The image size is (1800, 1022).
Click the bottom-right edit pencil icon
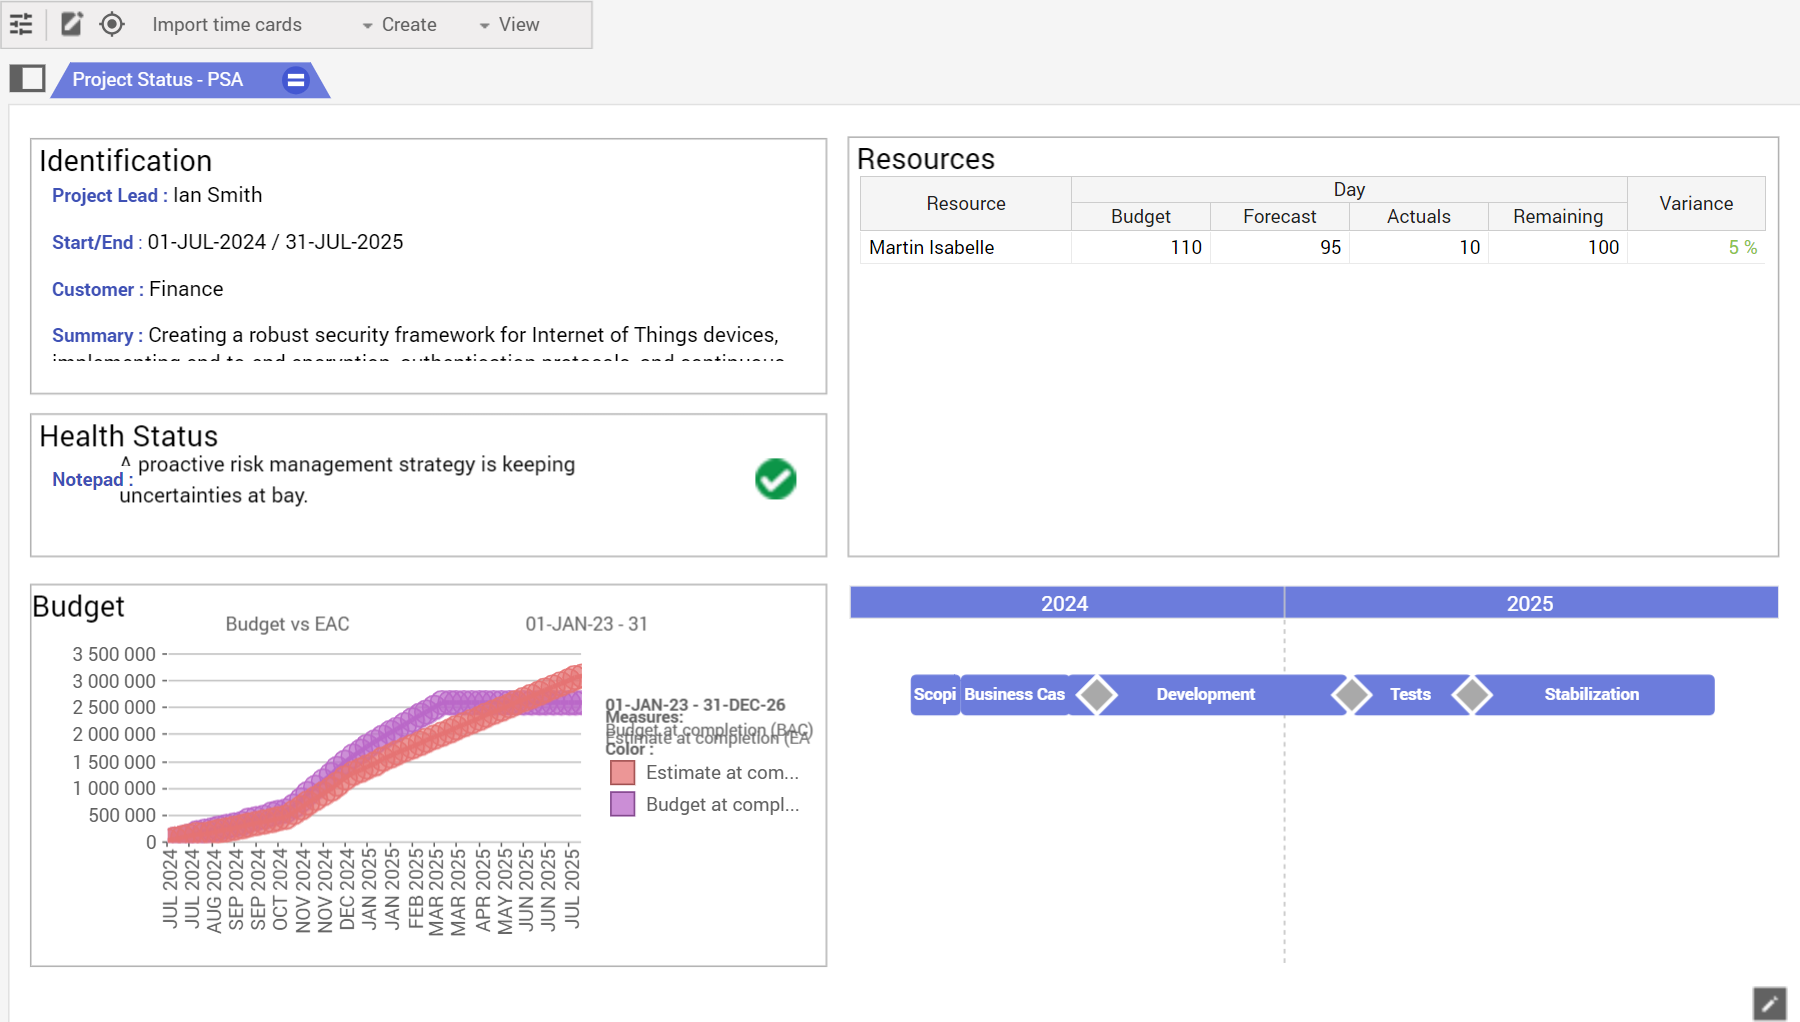[x=1768, y=1004]
